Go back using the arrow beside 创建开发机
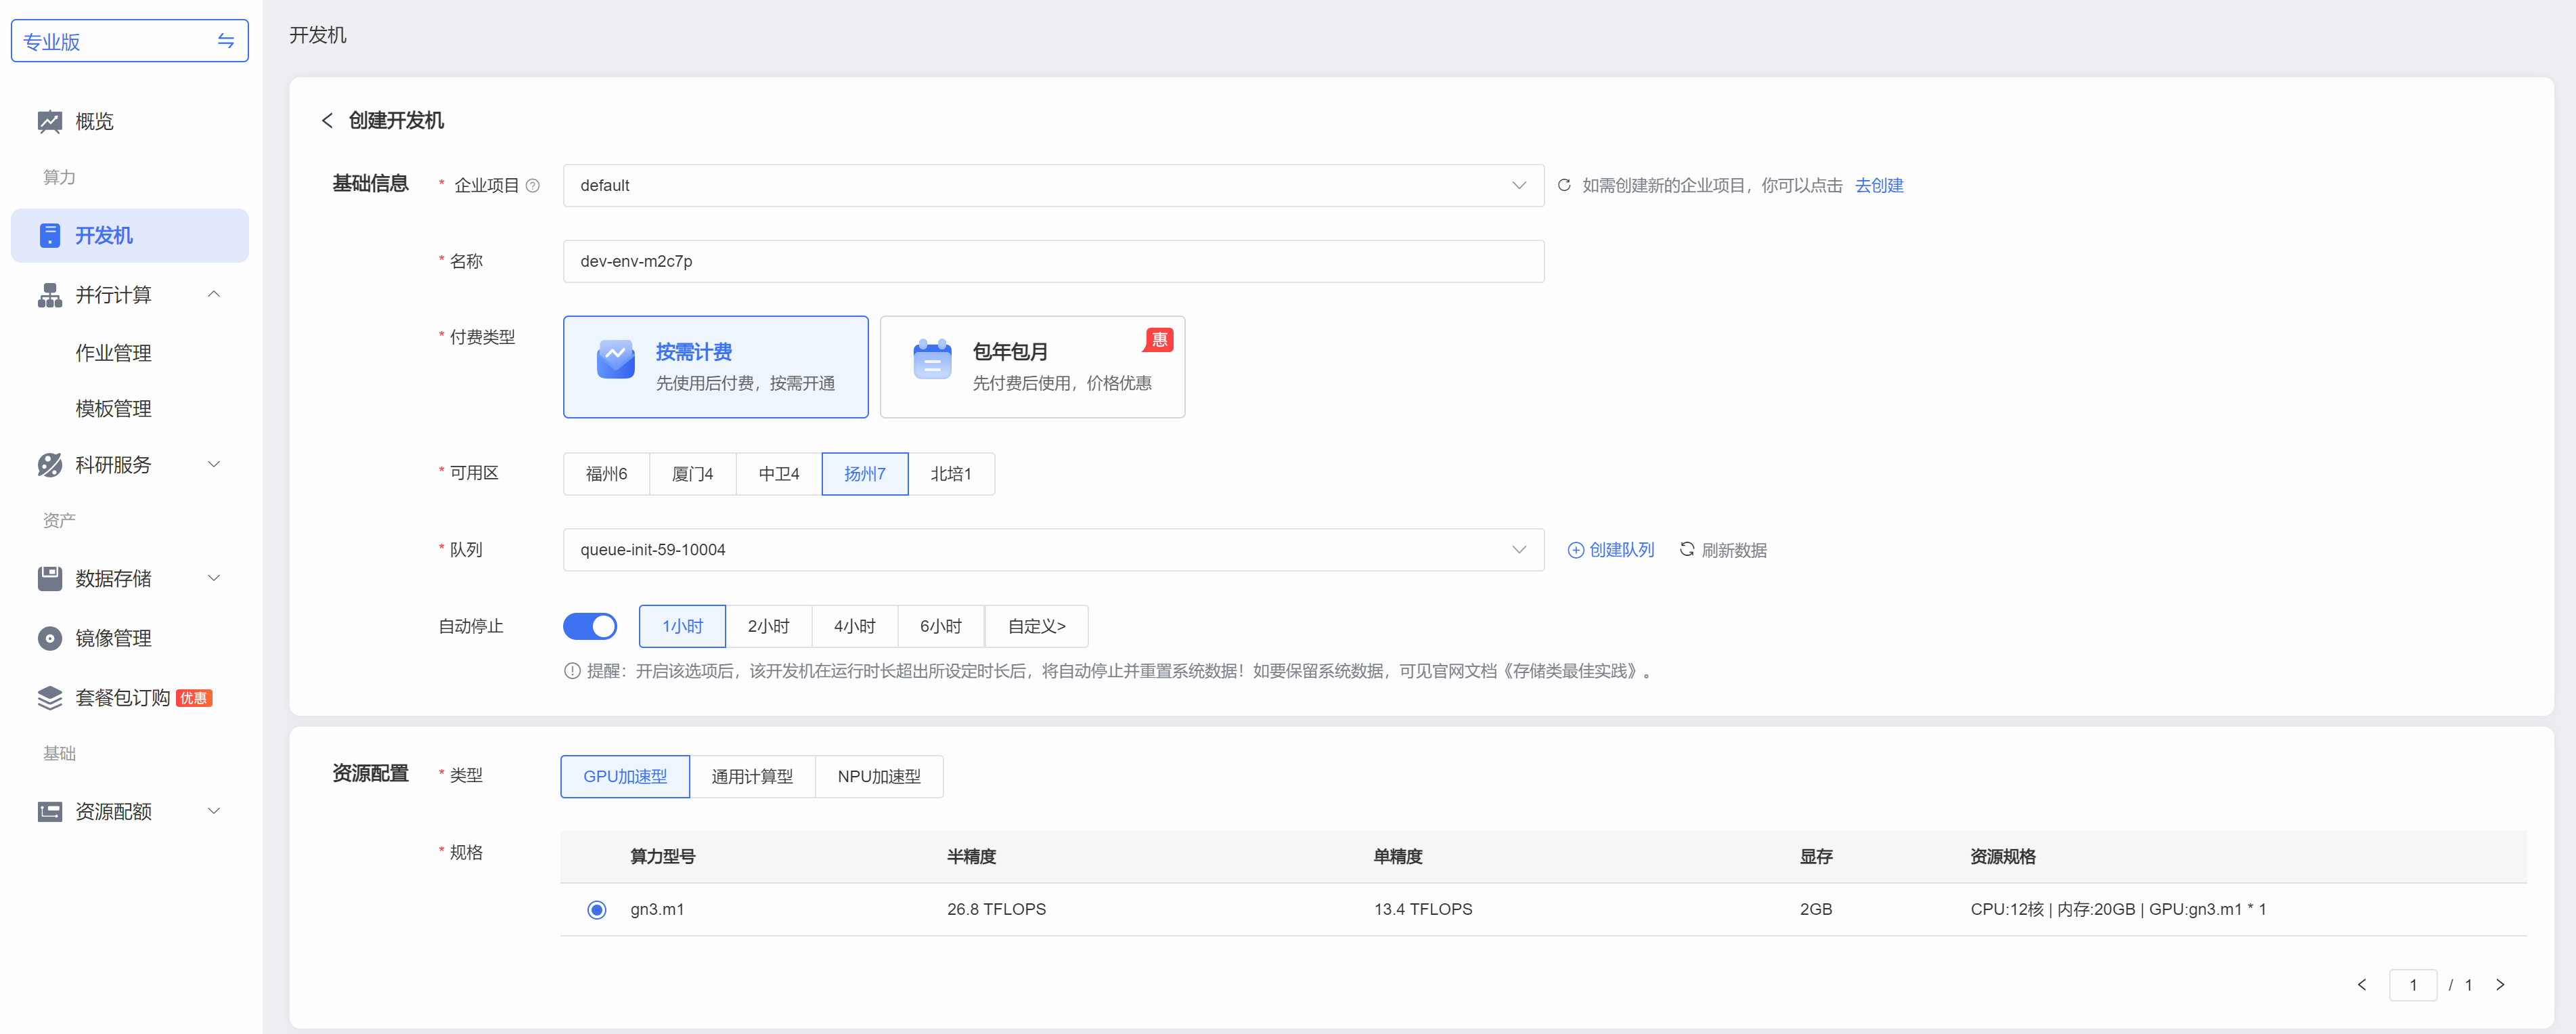The height and width of the screenshot is (1034, 2576). (327, 121)
